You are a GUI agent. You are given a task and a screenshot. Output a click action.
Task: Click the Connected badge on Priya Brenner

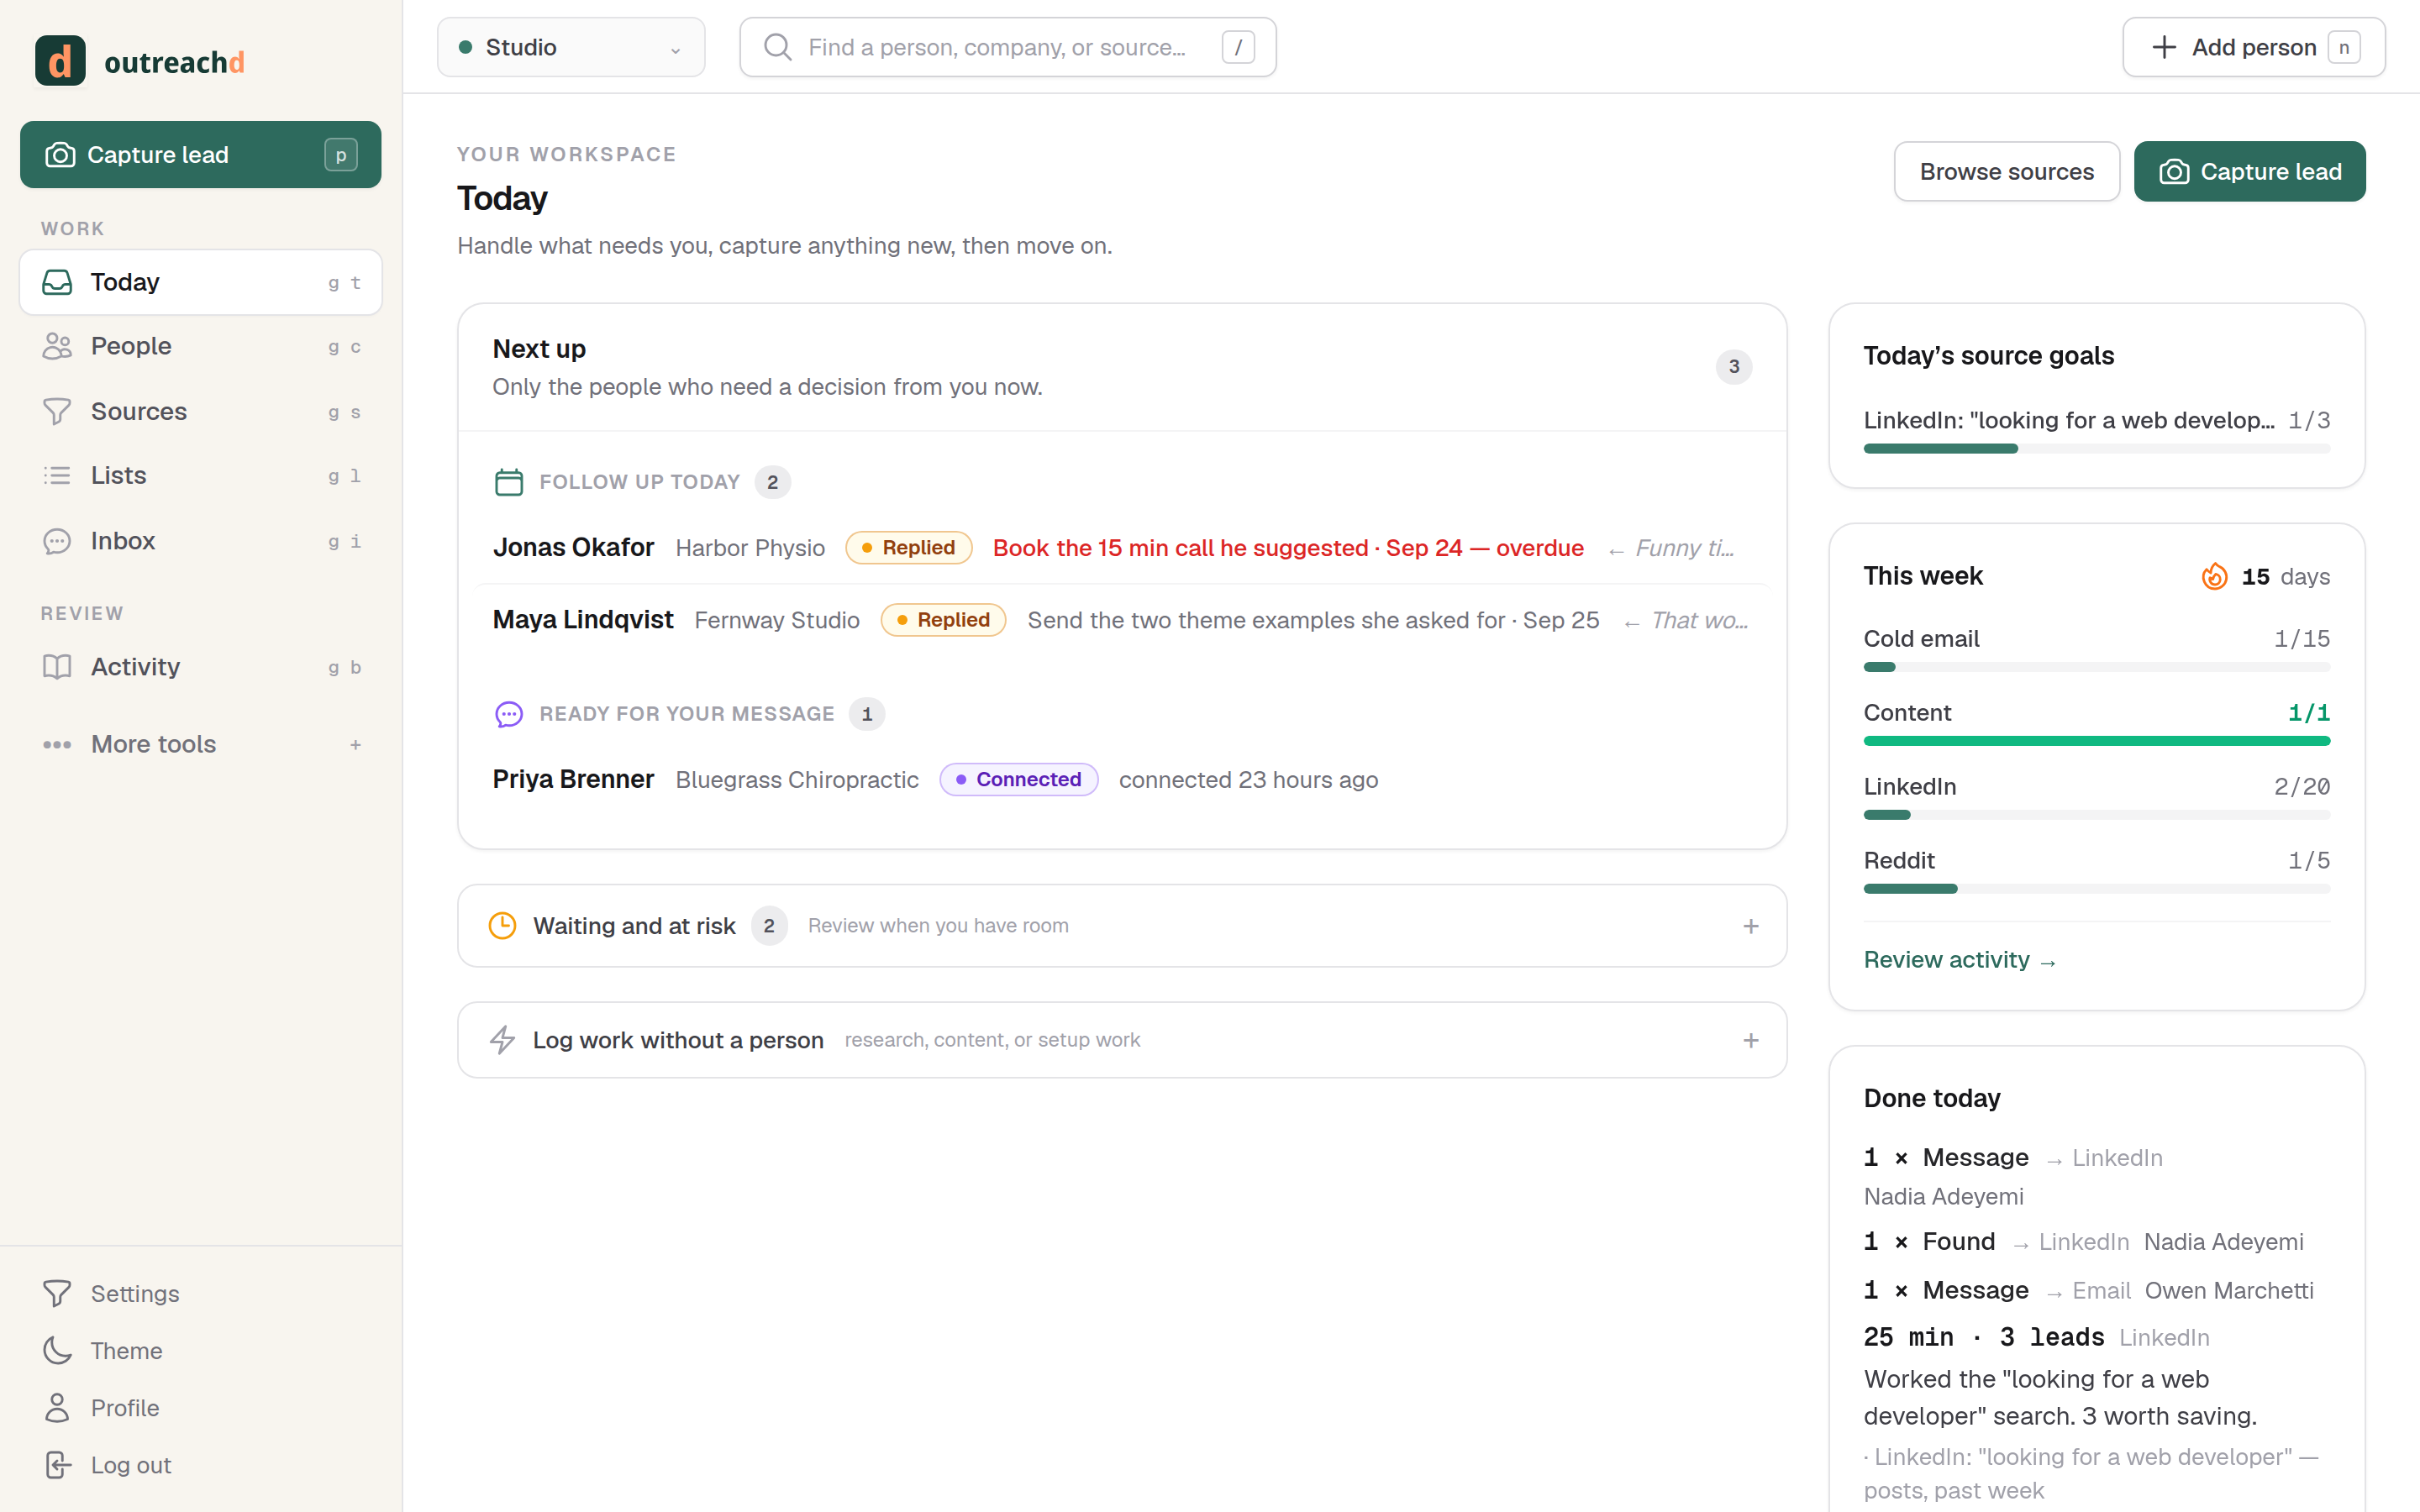(x=1018, y=779)
